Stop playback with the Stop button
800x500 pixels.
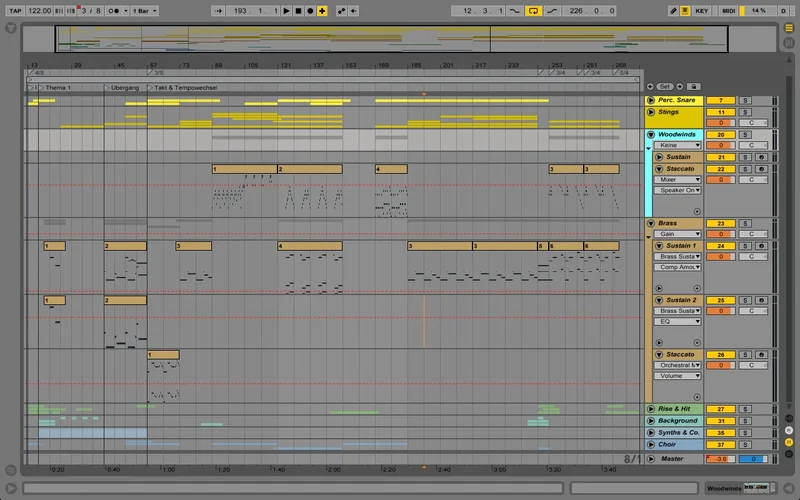(x=298, y=11)
